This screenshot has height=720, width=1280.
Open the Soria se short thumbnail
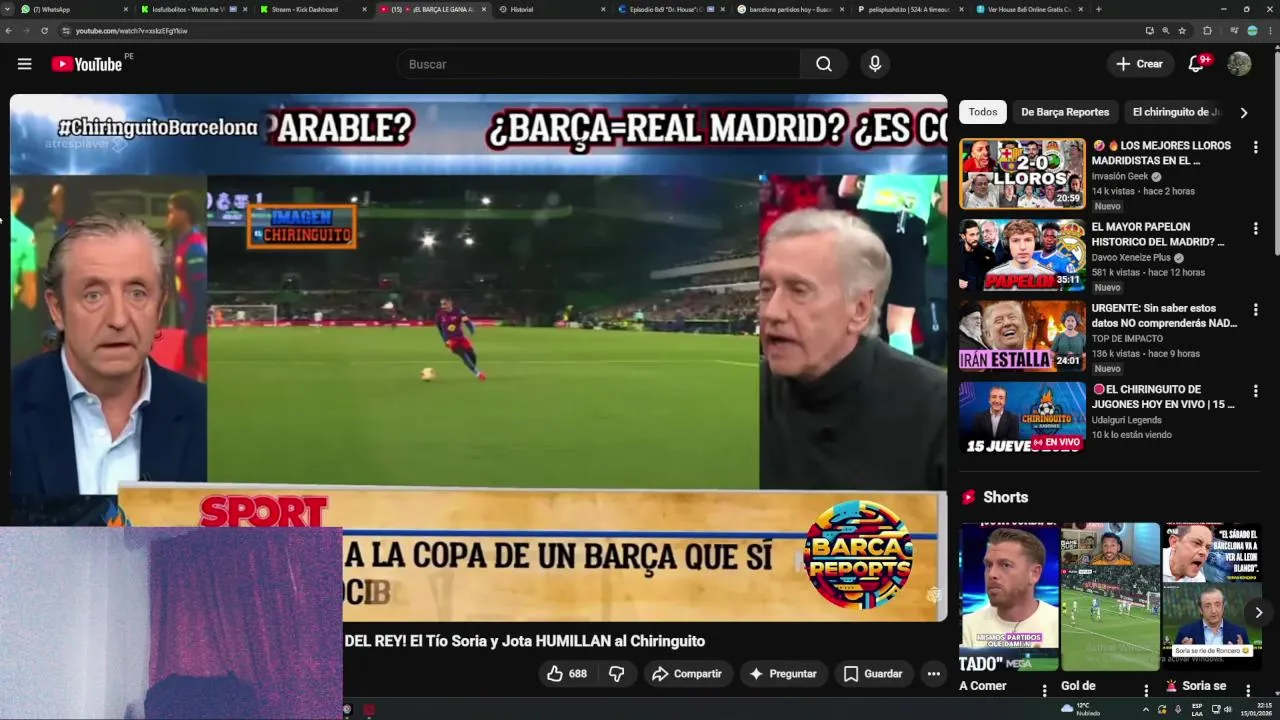[x=1212, y=597]
